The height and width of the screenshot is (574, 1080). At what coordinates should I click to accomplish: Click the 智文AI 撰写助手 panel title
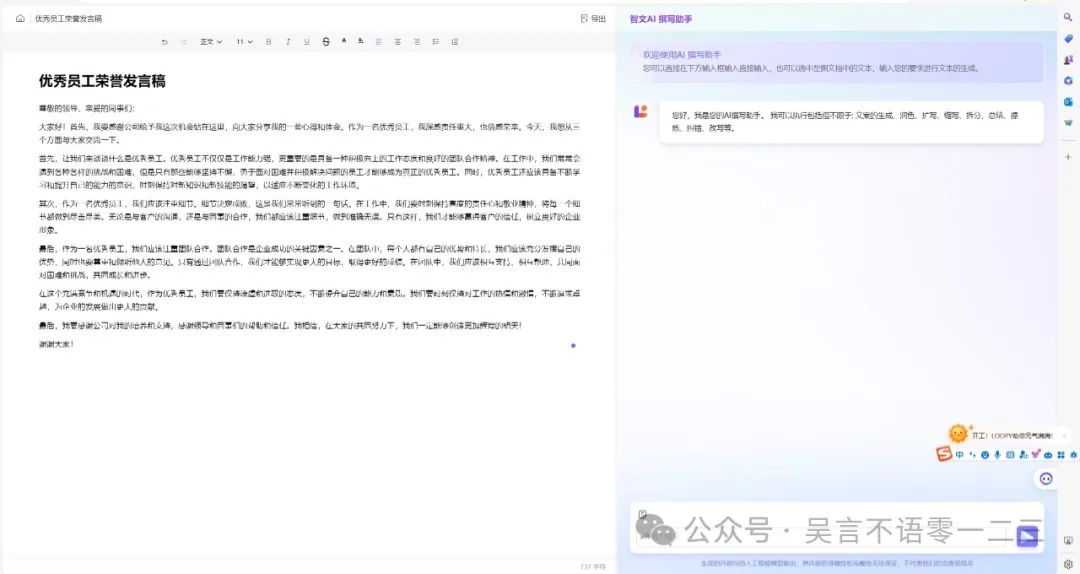coord(661,19)
